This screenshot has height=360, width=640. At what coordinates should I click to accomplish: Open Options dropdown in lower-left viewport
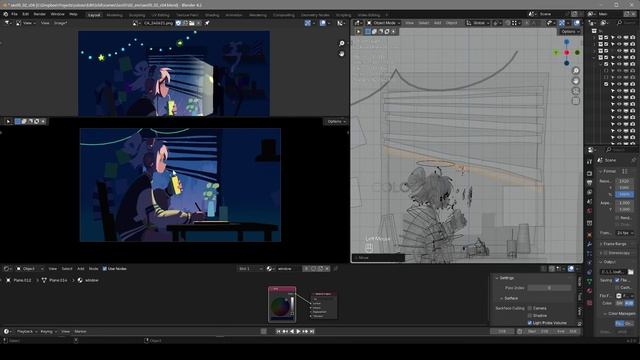click(x=336, y=121)
